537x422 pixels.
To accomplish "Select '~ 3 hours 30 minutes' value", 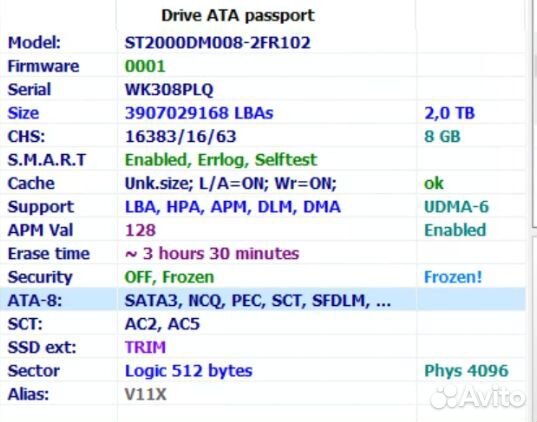I will point(212,254).
